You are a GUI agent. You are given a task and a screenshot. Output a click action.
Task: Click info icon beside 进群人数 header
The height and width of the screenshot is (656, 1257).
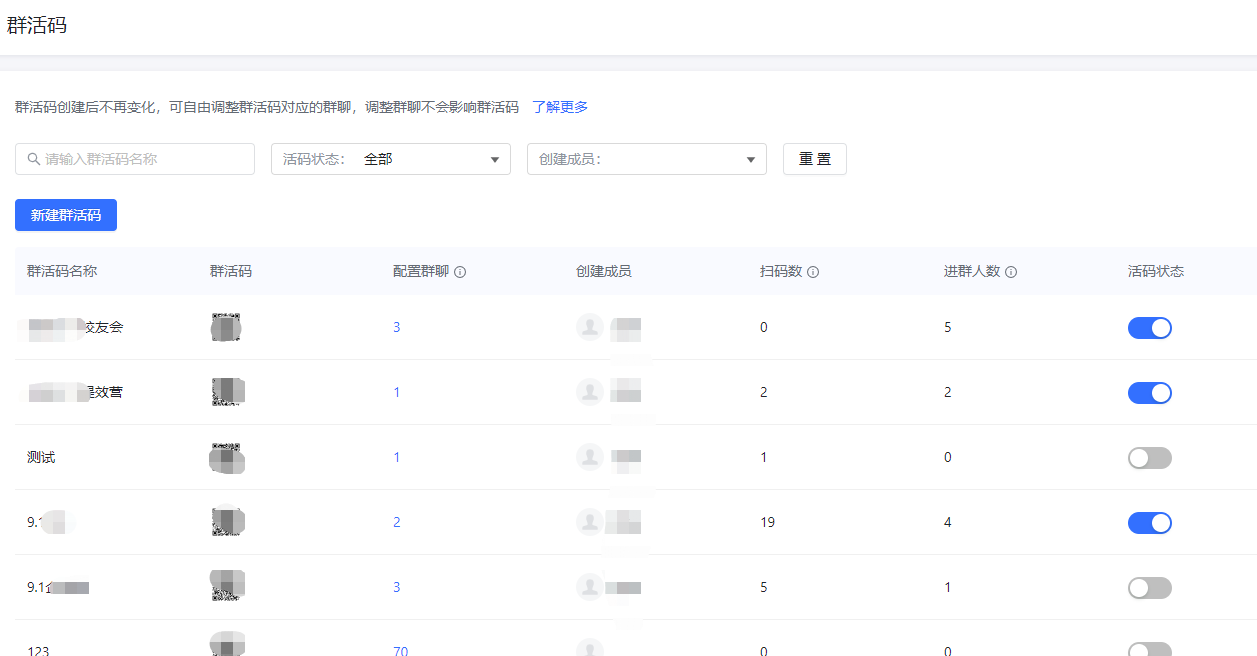click(1011, 272)
